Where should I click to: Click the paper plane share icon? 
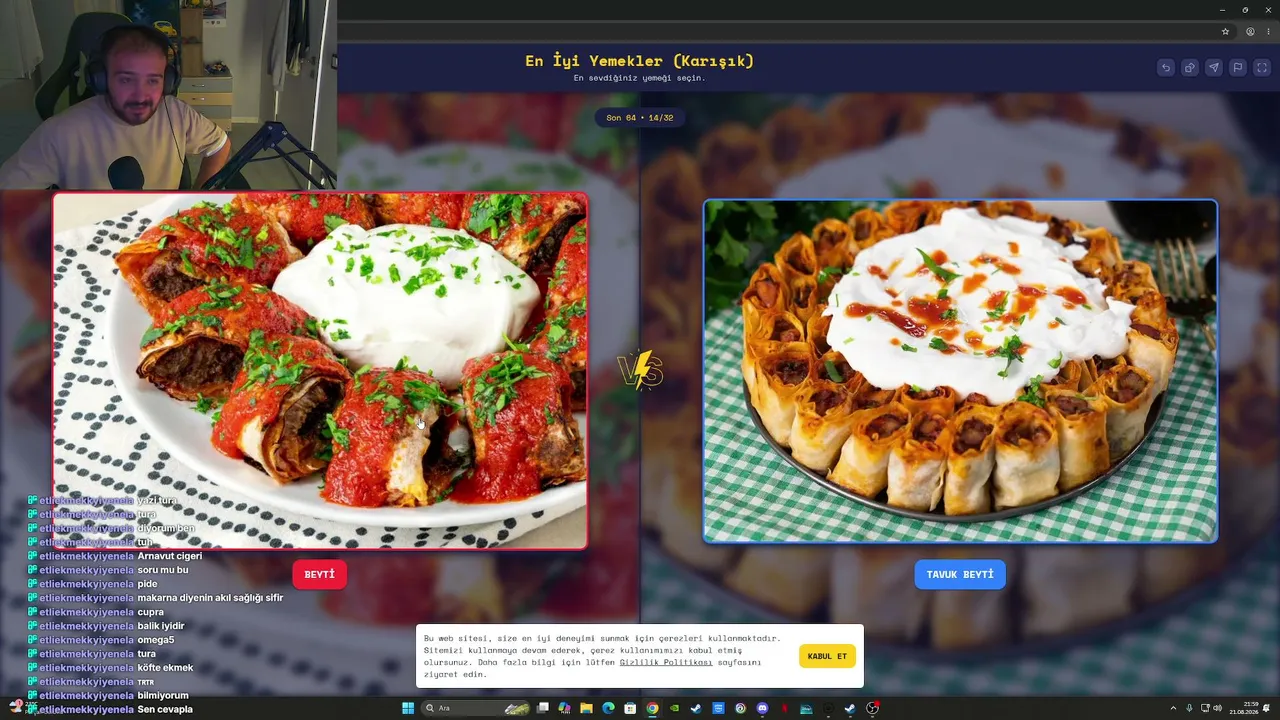tap(1213, 68)
